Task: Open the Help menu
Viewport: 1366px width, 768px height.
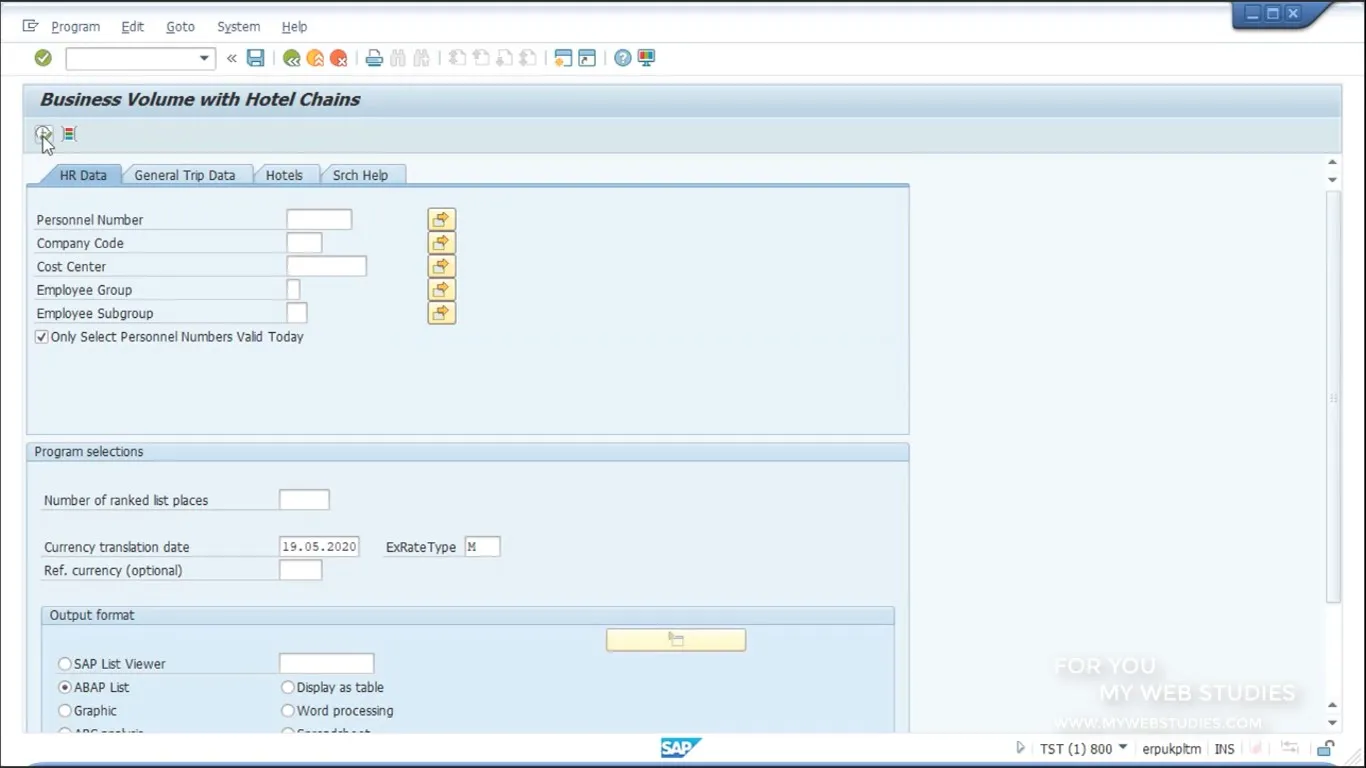Action: point(294,27)
